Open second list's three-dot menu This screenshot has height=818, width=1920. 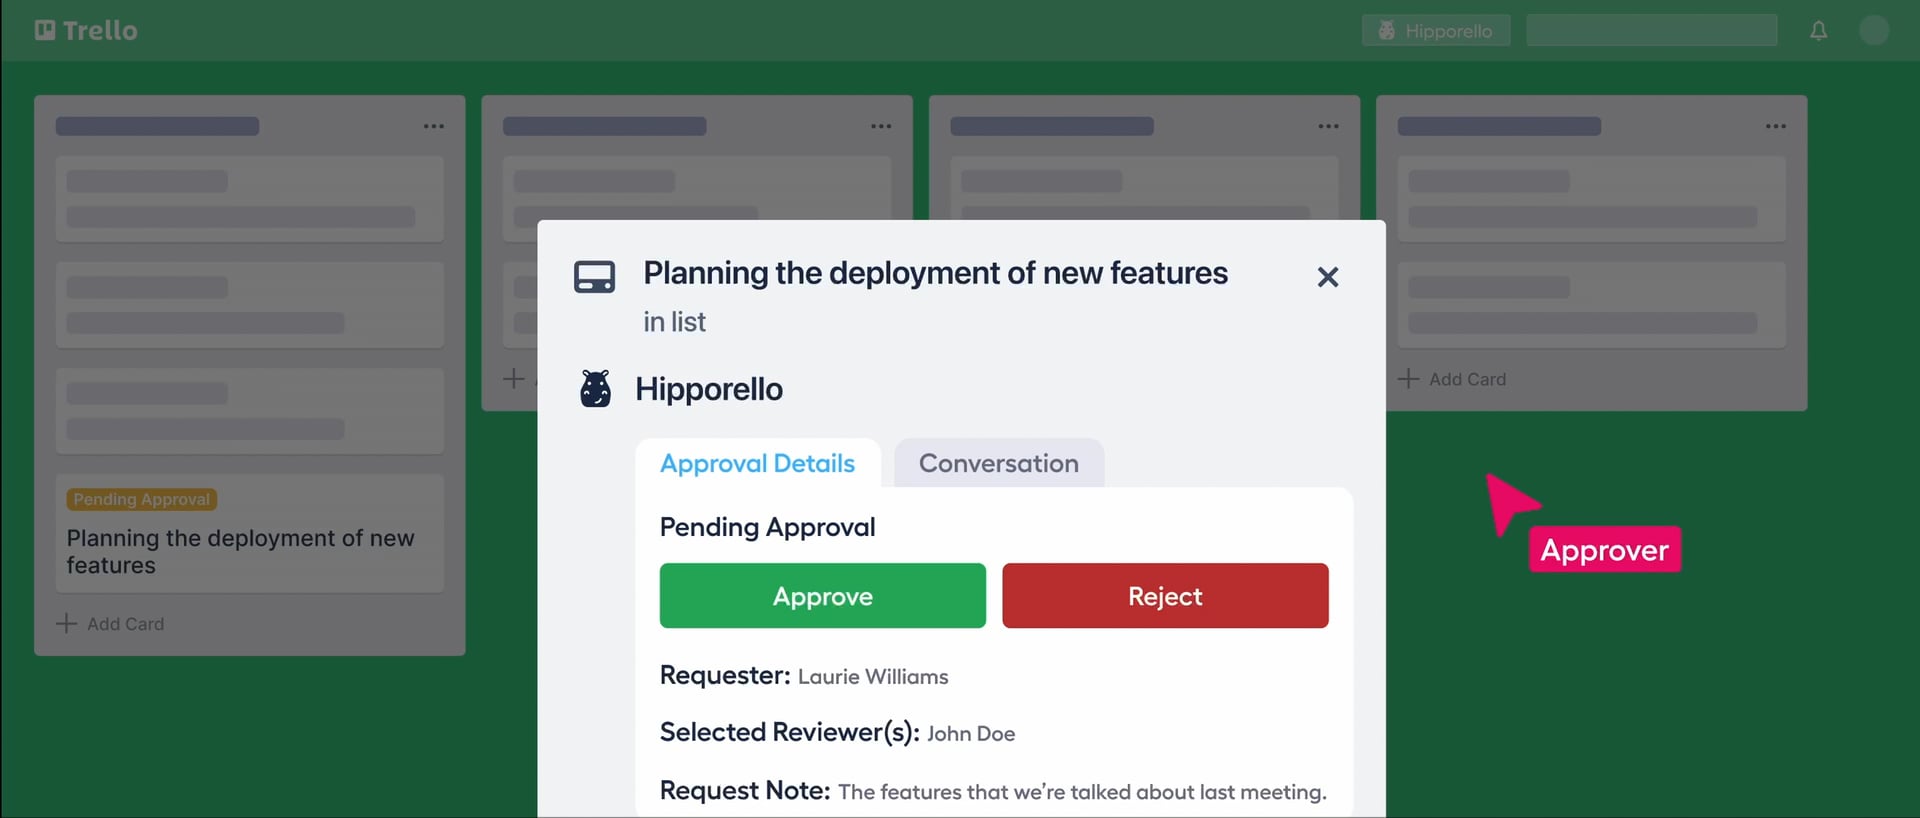[880, 126]
